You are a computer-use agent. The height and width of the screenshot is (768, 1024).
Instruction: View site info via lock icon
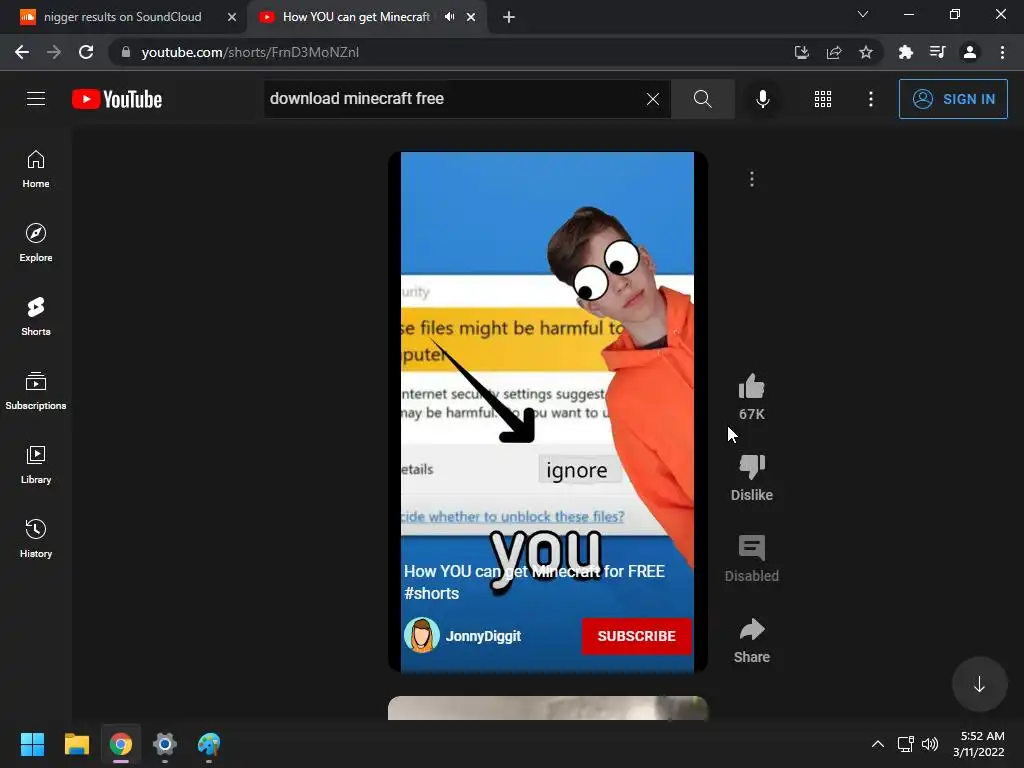pos(126,52)
